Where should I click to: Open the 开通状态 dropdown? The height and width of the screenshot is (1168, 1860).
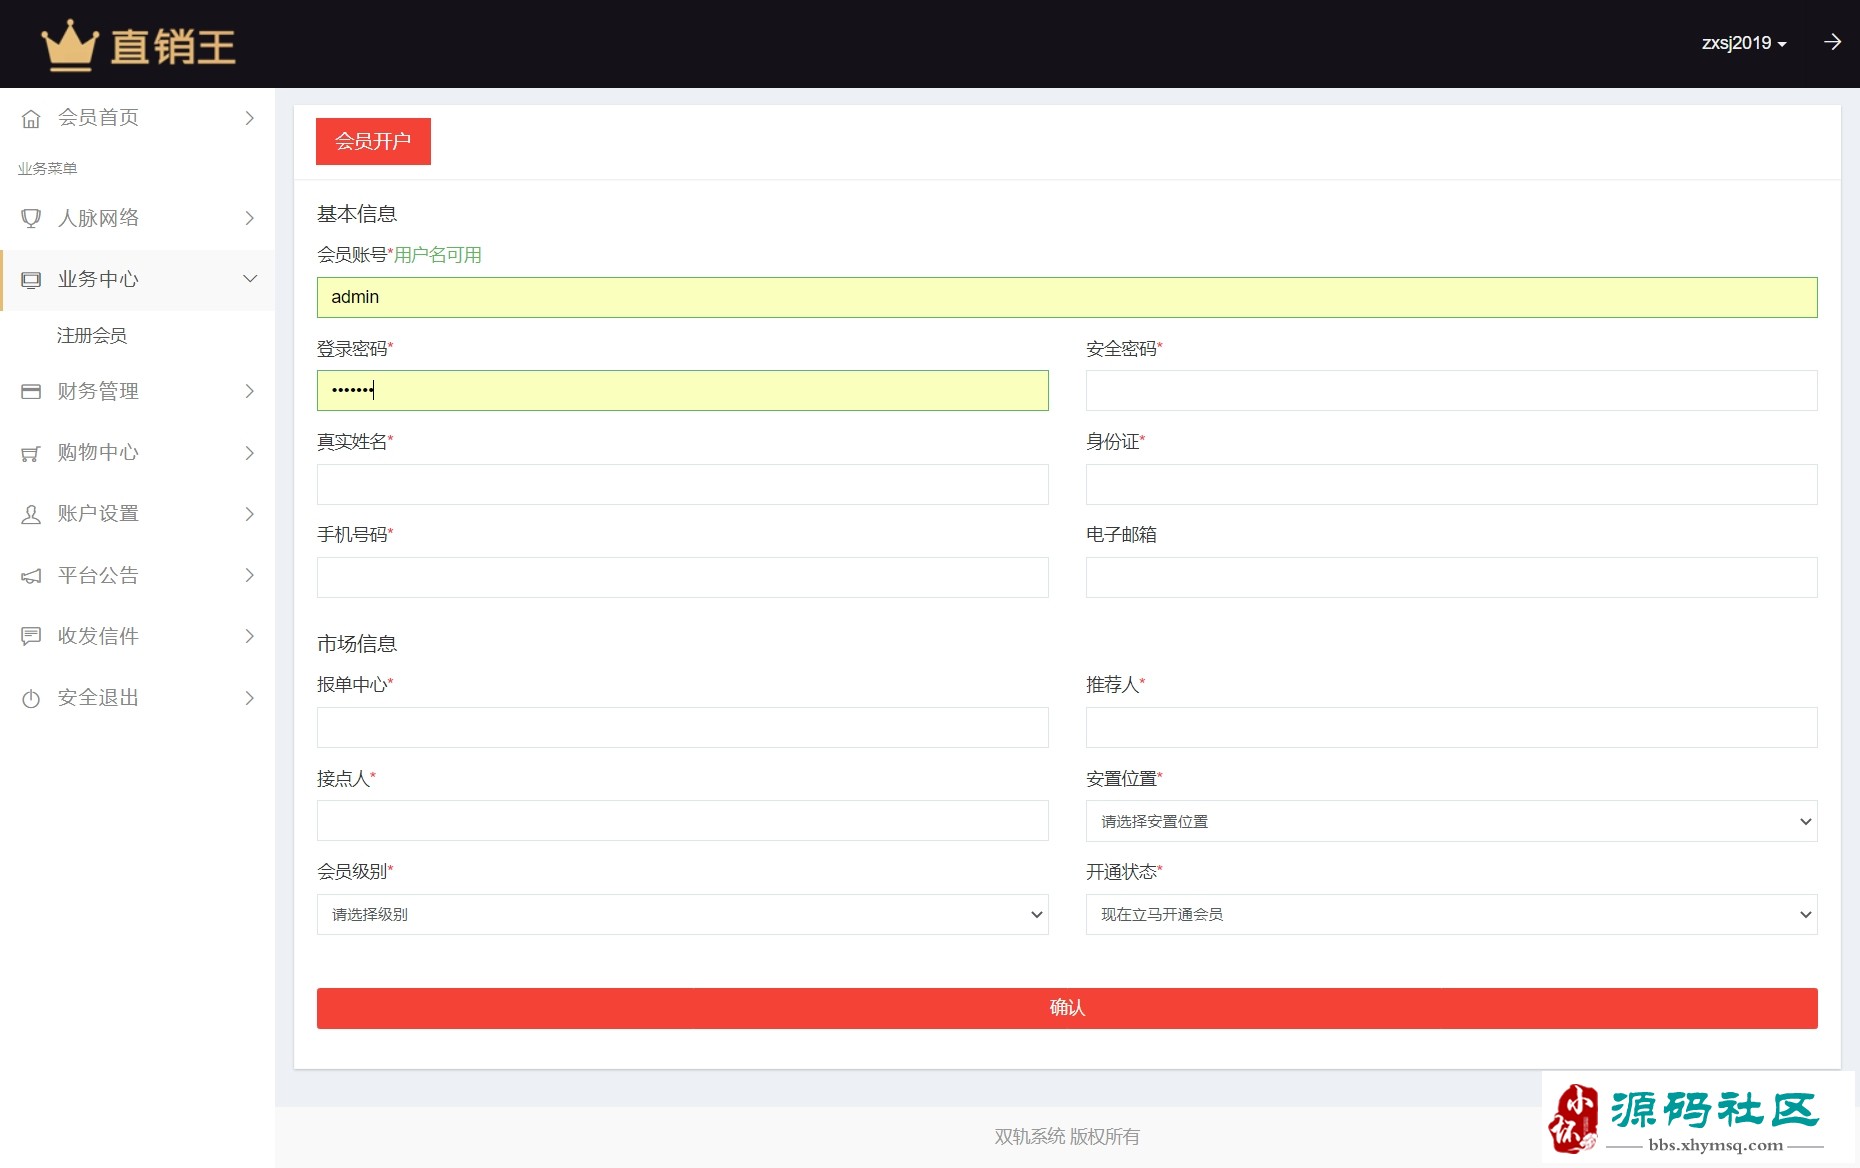[x=1451, y=914]
